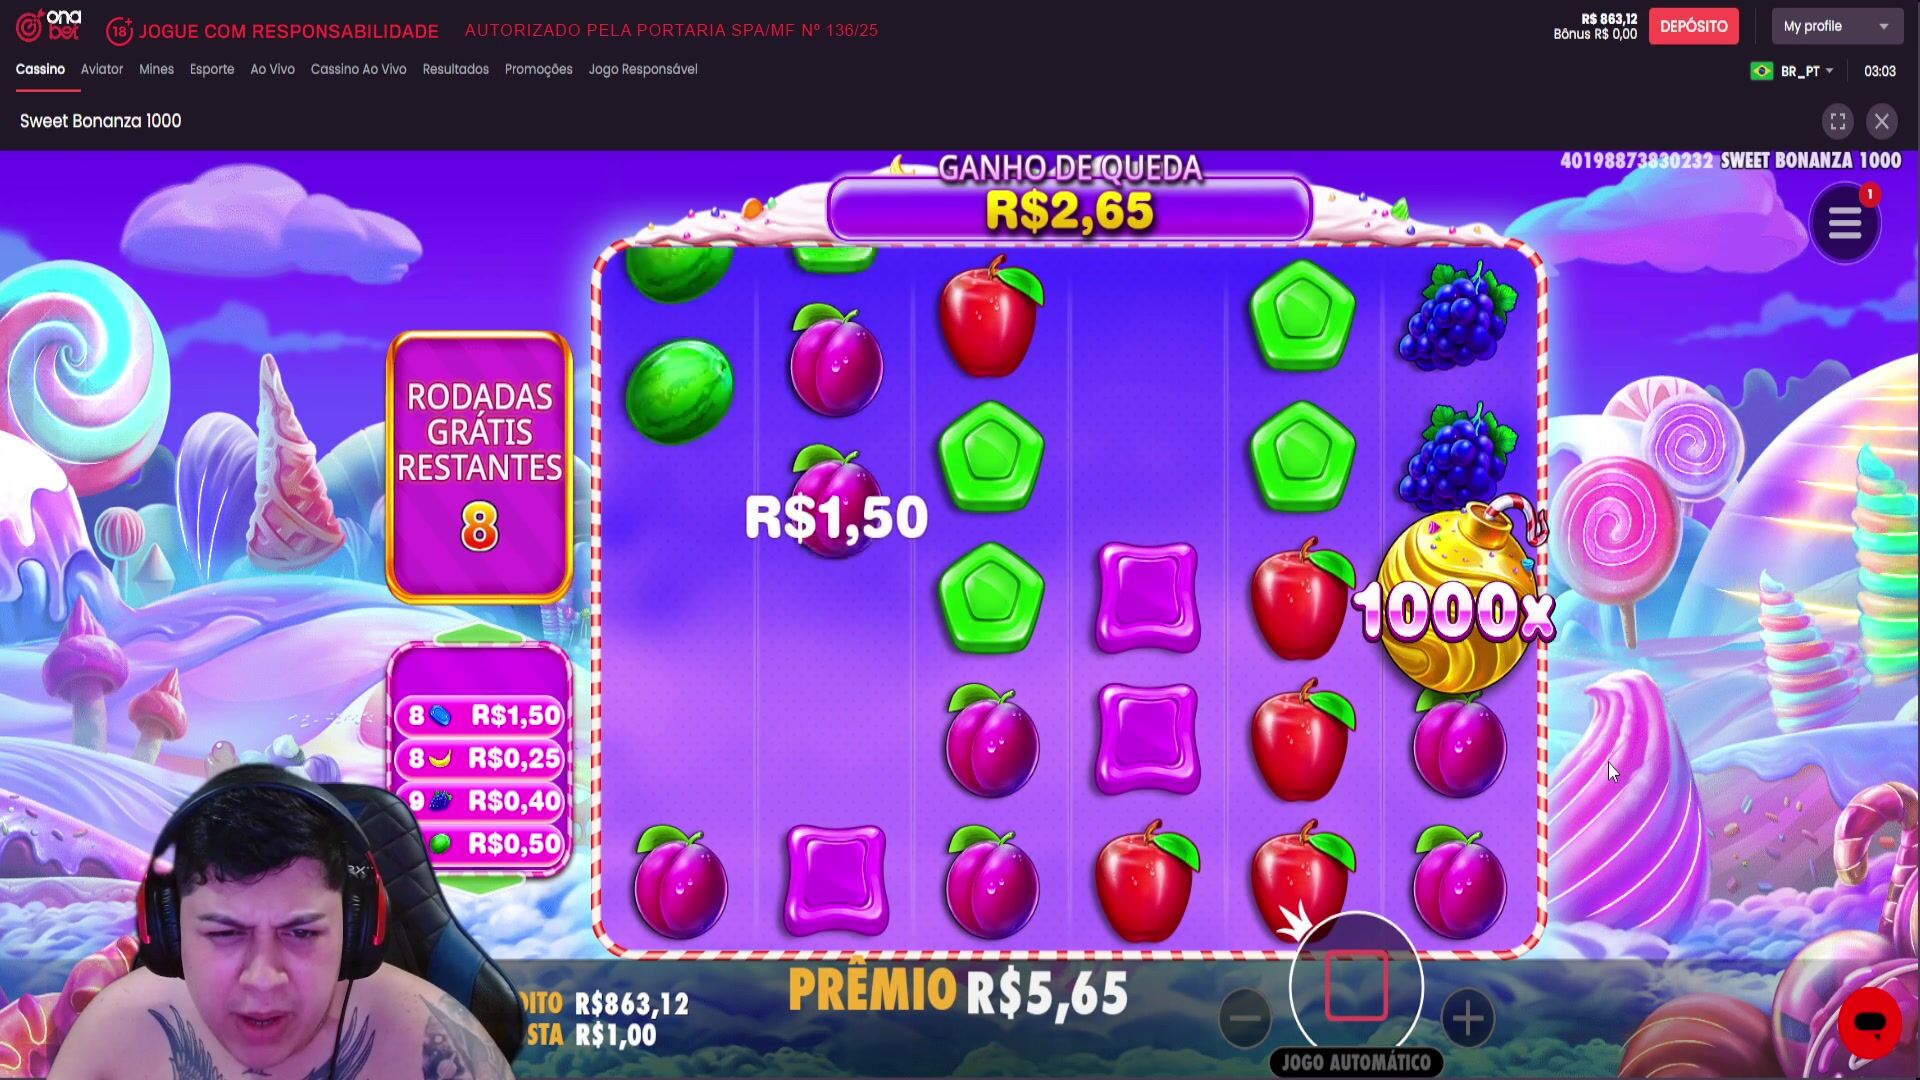Screen dimensions: 1920x1080
Task: Switch to the Aviator tab
Action: (x=102, y=69)
